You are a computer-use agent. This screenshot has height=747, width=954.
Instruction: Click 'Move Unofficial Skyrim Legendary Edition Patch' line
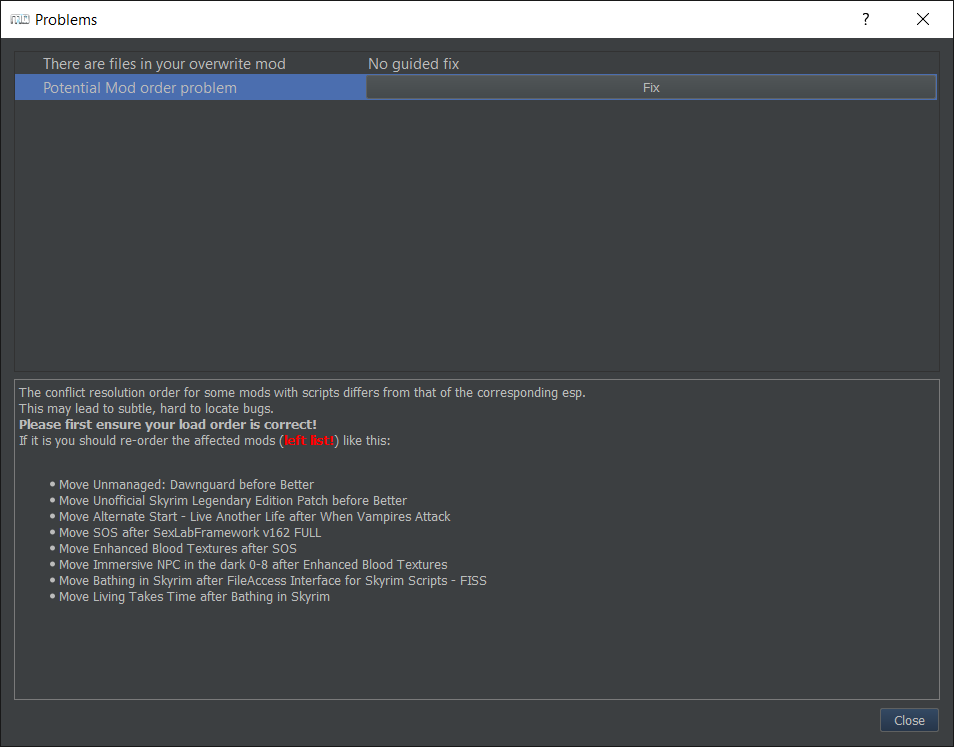point(233,501)
